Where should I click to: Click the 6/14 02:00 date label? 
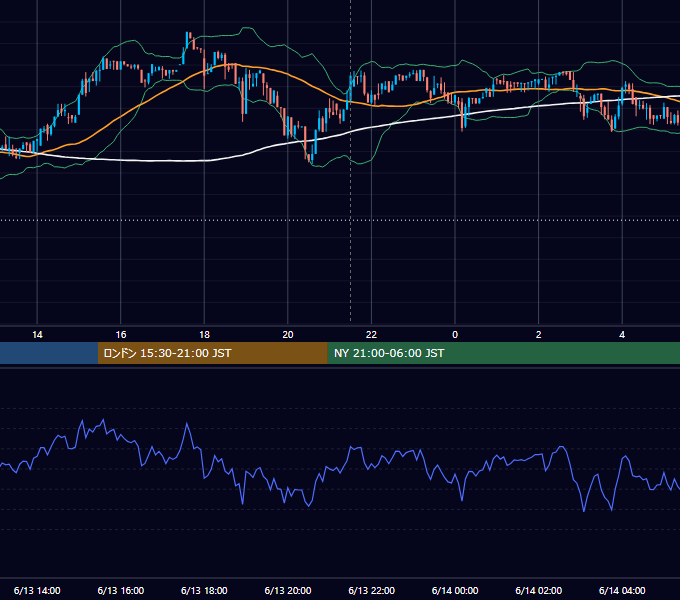(539, 590)
